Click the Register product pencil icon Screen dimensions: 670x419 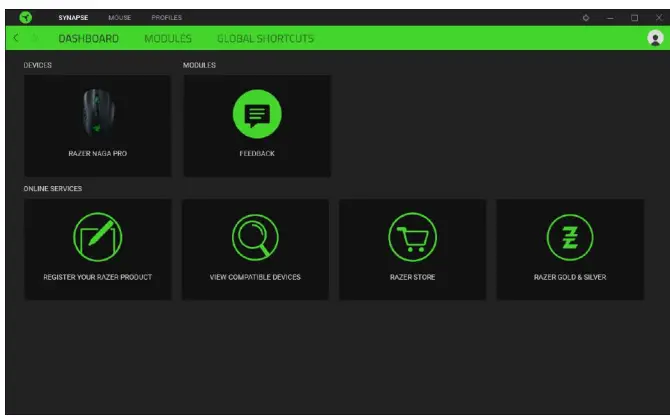[x=97, y=237]
